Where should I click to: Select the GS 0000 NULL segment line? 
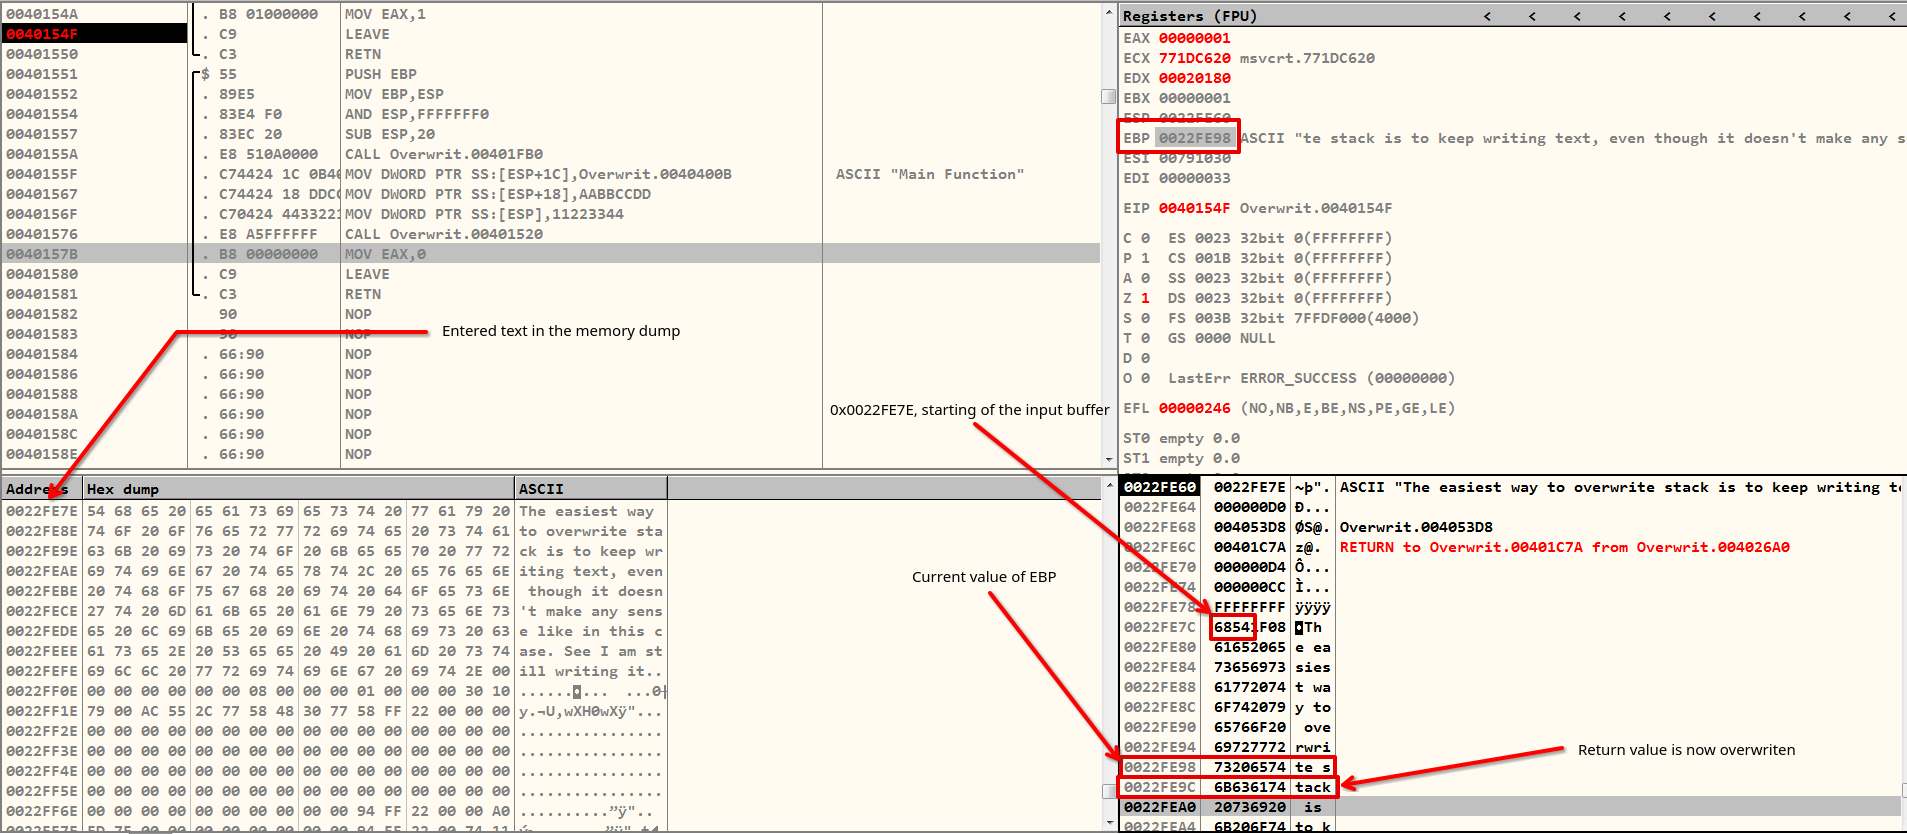click(x=1221, y=338)
